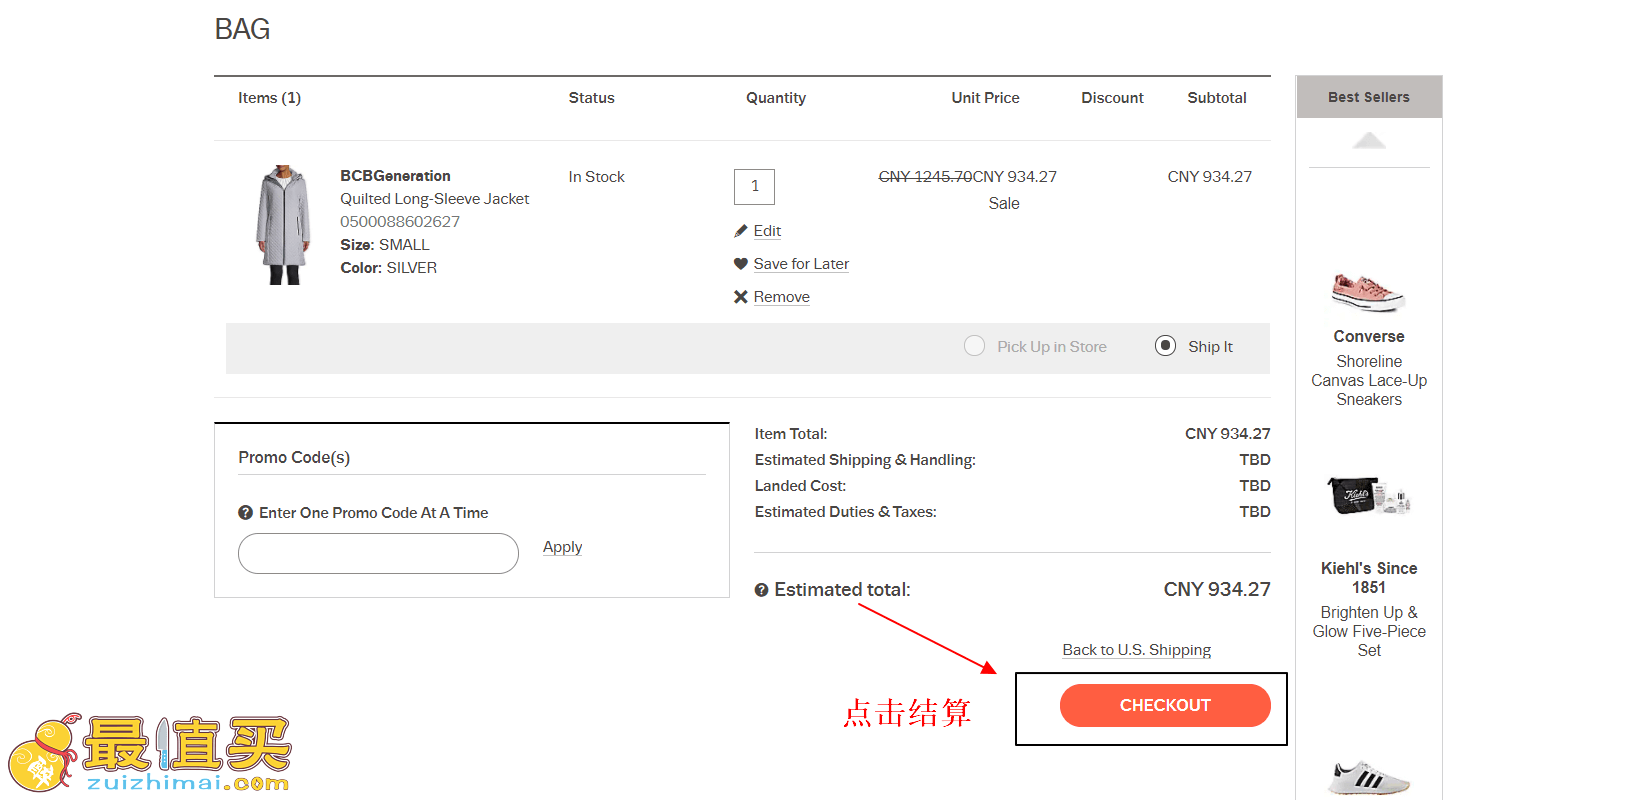The height and width of the screenshot is (800, 1638).
Task: Open the Kiehl's five-piece set image
Action: 1369,495
